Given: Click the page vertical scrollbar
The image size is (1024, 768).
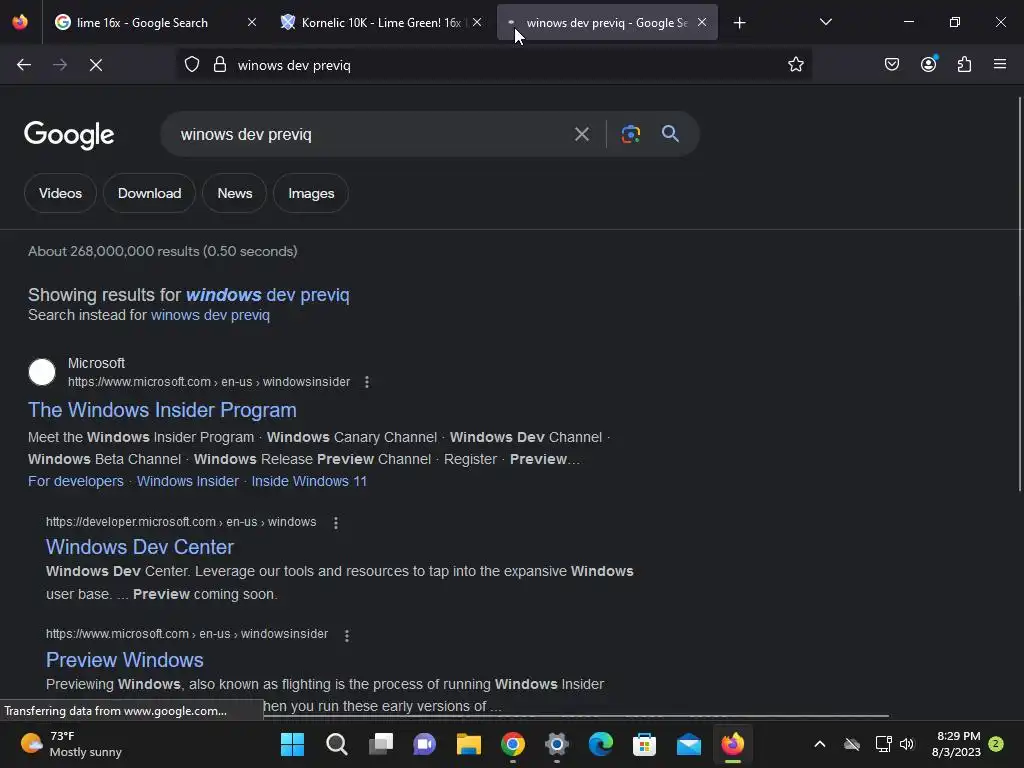Looking at the screenshot, I should [1020, 294].
